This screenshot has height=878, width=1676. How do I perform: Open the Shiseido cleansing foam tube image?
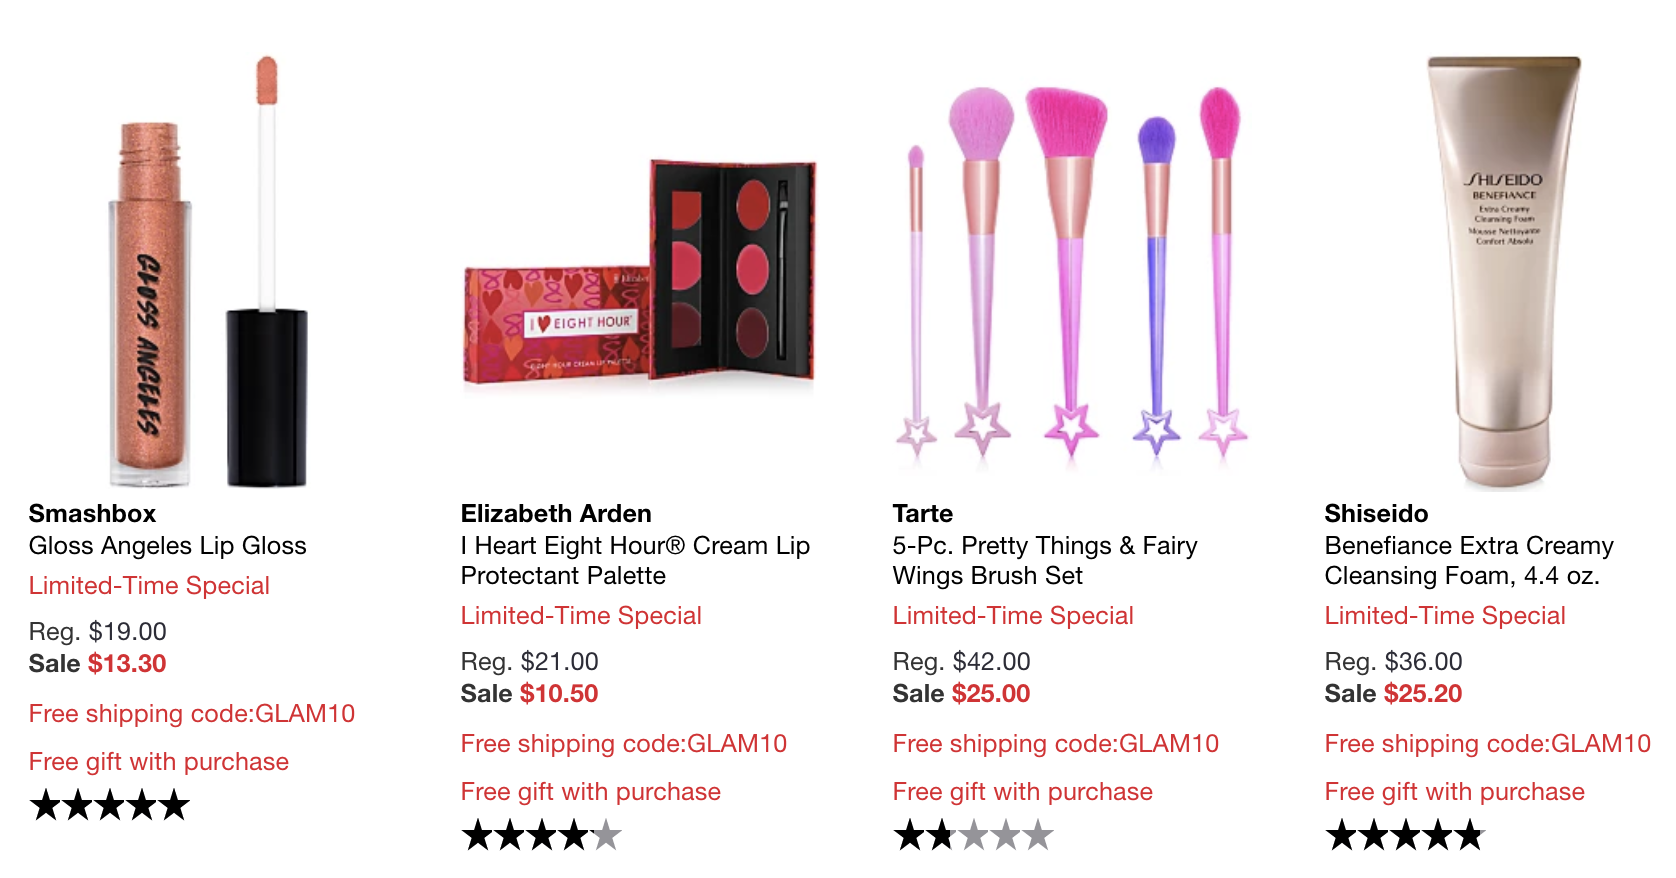(1503, 272)
